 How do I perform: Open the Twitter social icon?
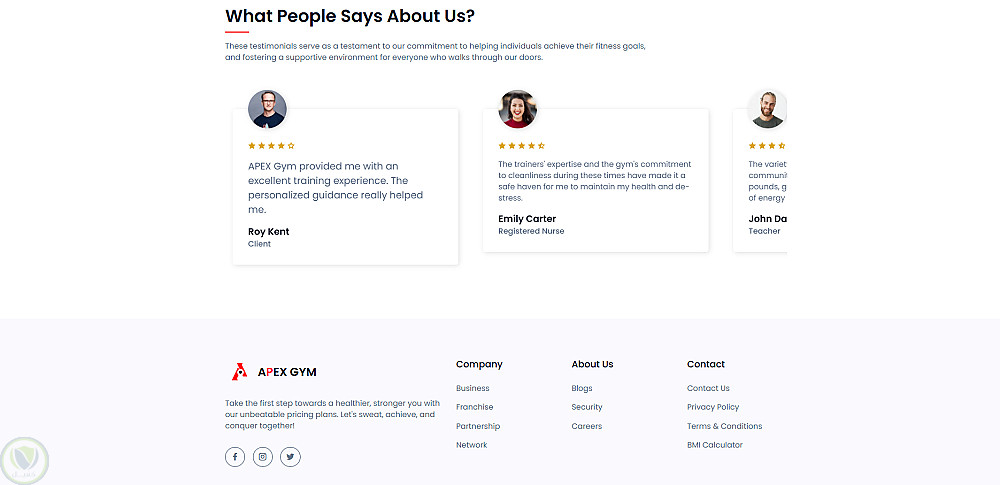coord(290,457)
